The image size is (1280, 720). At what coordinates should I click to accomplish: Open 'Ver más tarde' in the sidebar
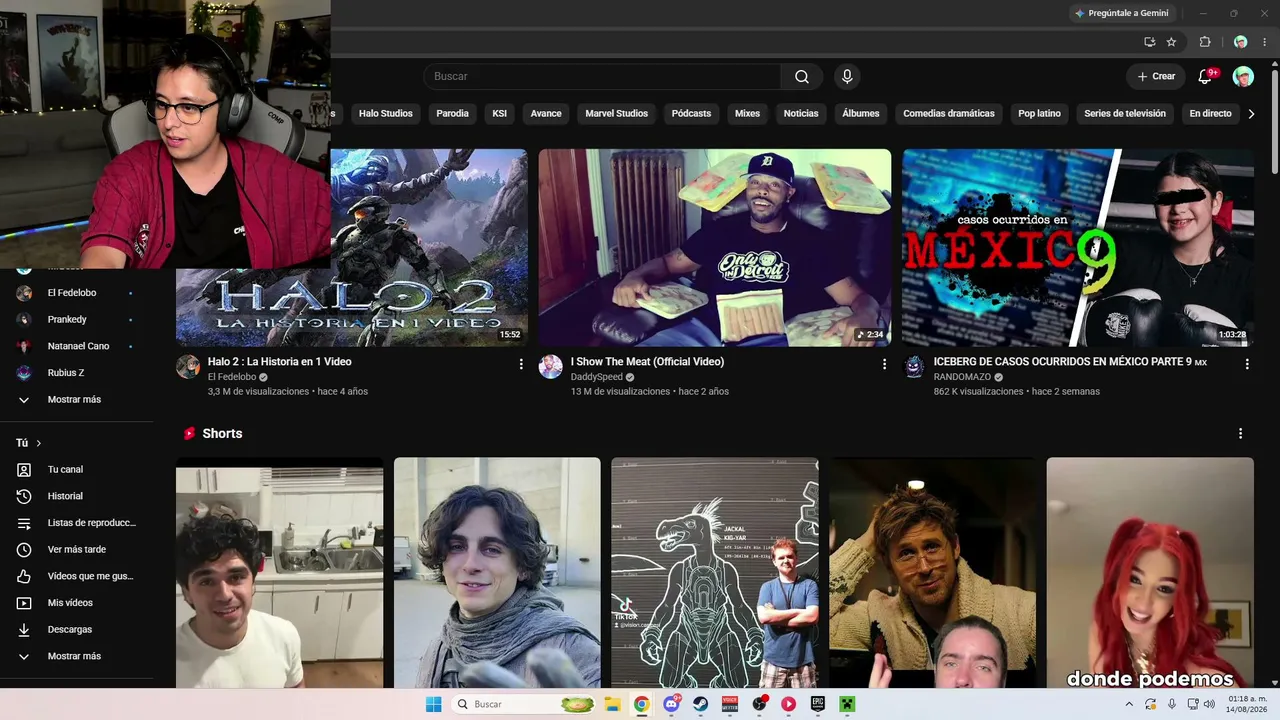pos(74,550)
